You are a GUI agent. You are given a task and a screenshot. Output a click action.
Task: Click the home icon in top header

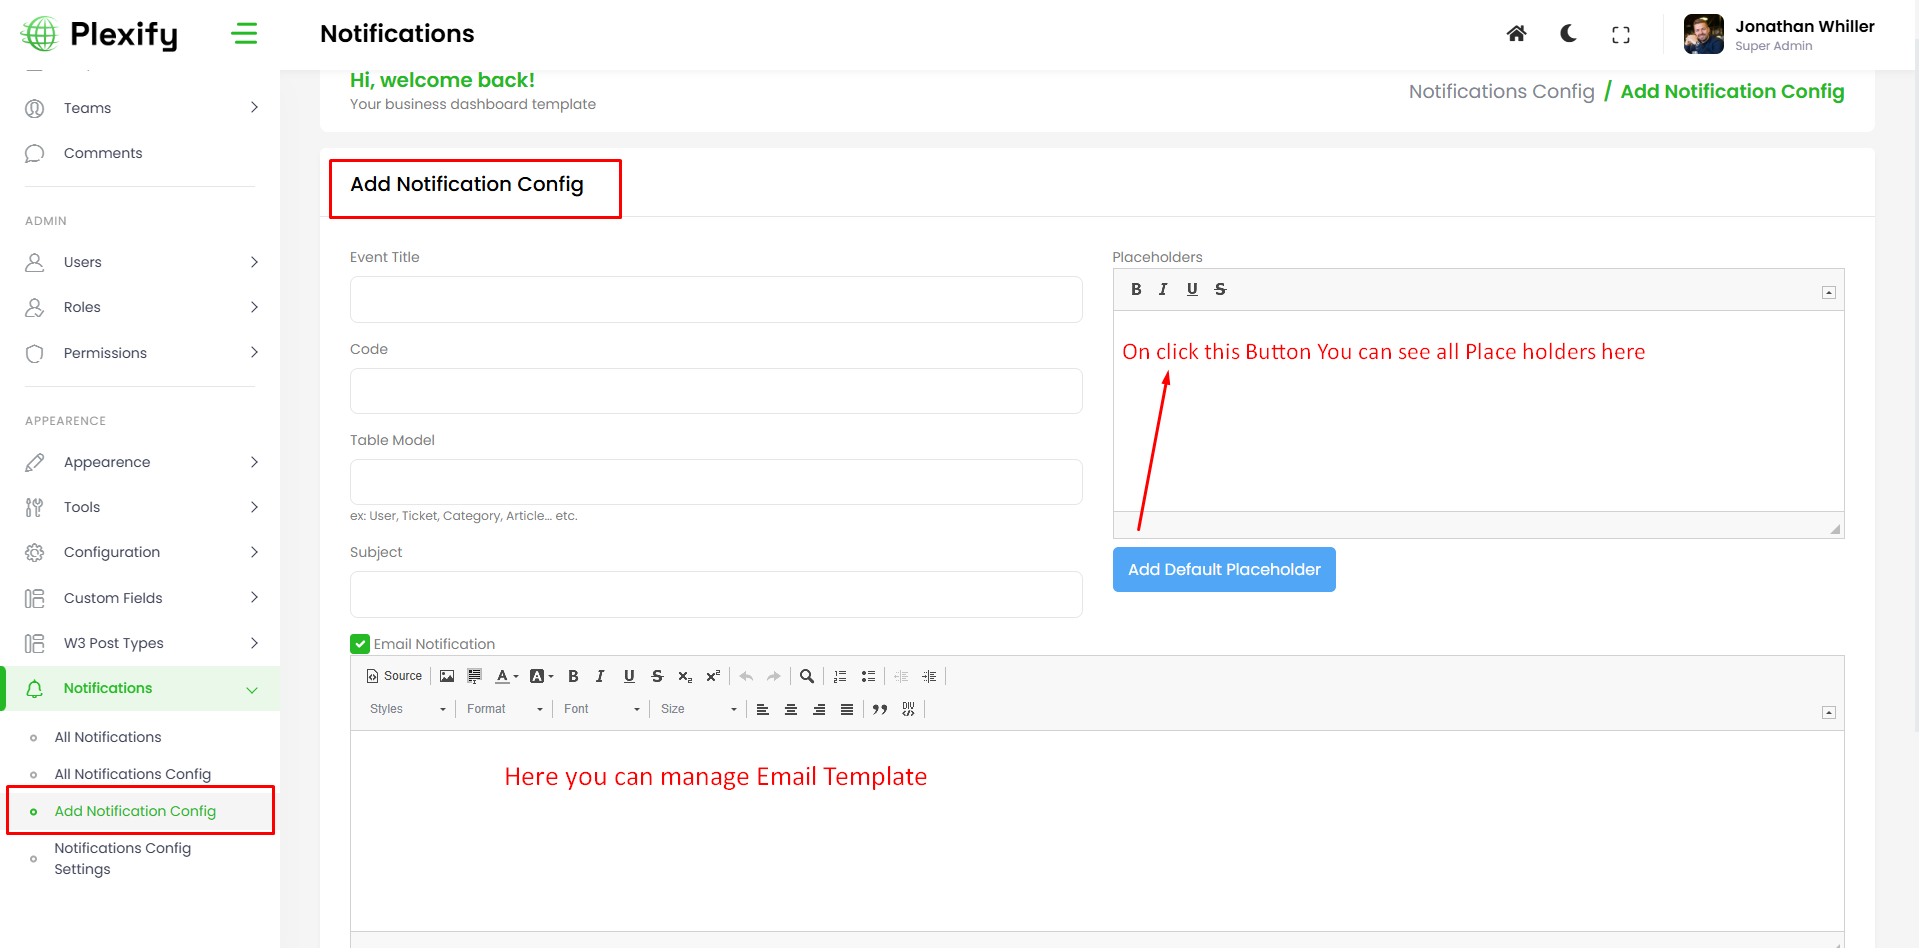click(1516, 34)
